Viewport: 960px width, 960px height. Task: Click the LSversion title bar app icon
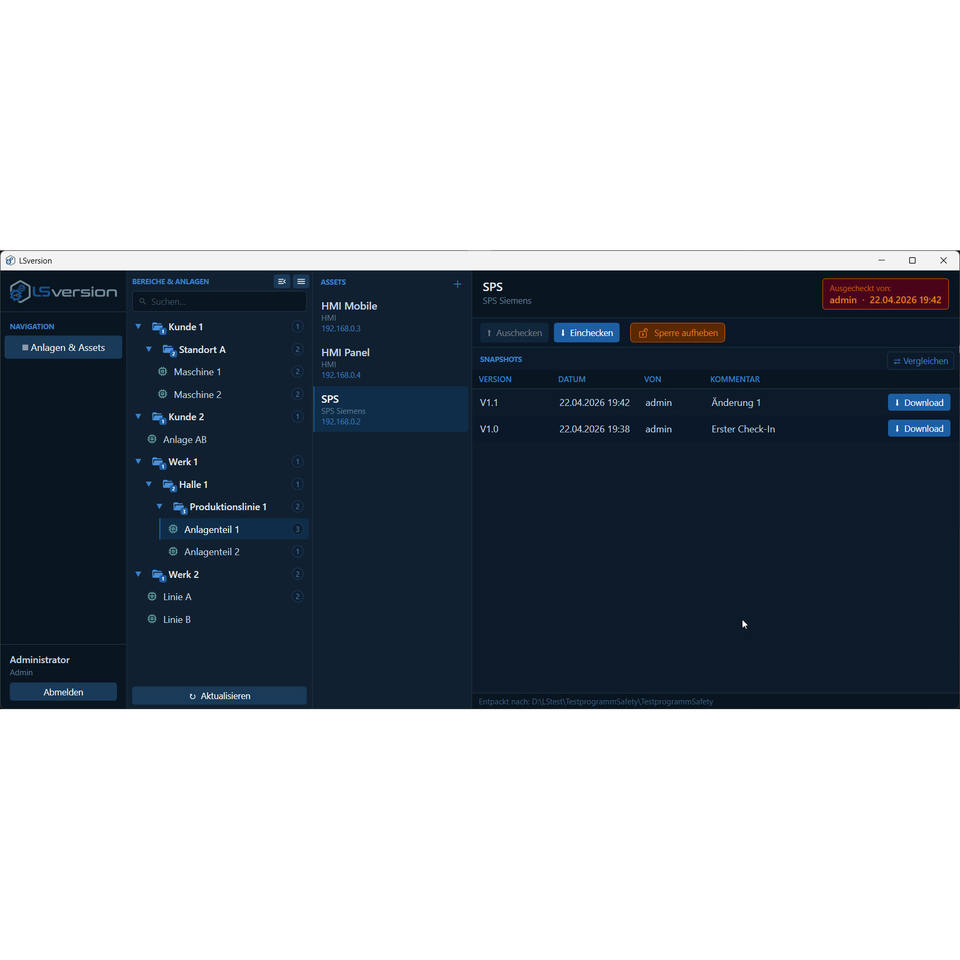pos(10,260)
